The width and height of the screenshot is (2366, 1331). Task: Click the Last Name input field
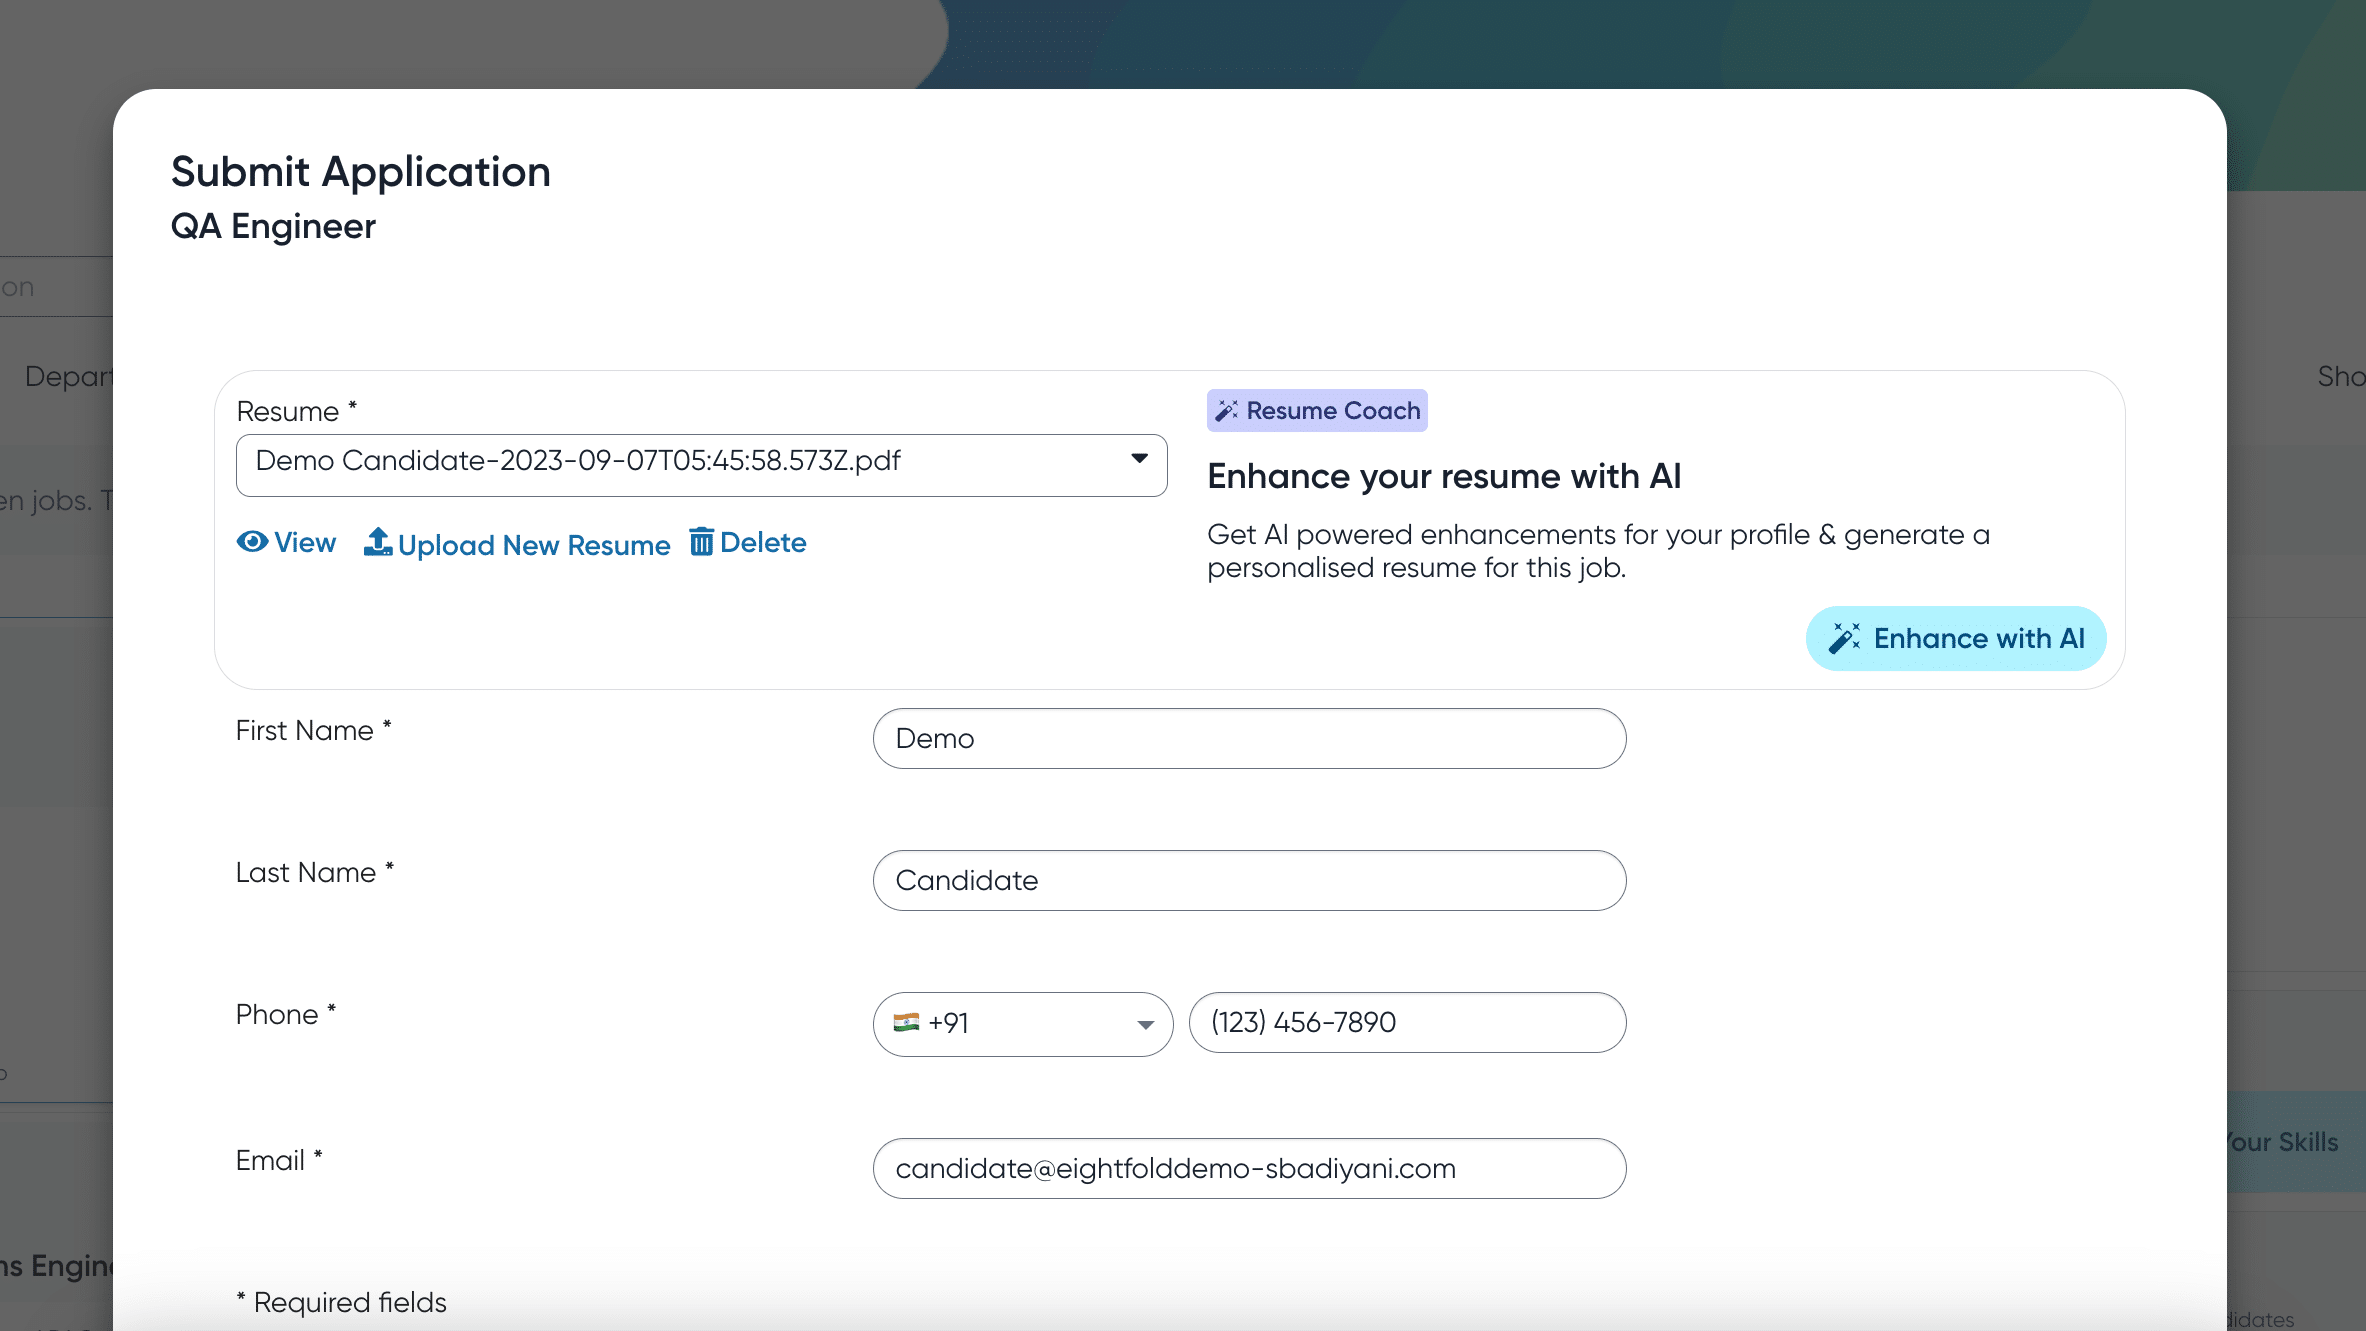[x=1250, y=880]
